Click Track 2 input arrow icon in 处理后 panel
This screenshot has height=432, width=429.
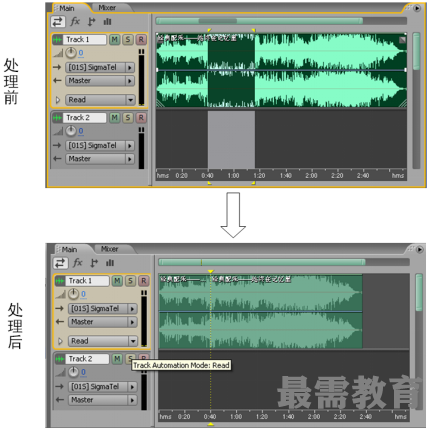(x=60, y=387)
